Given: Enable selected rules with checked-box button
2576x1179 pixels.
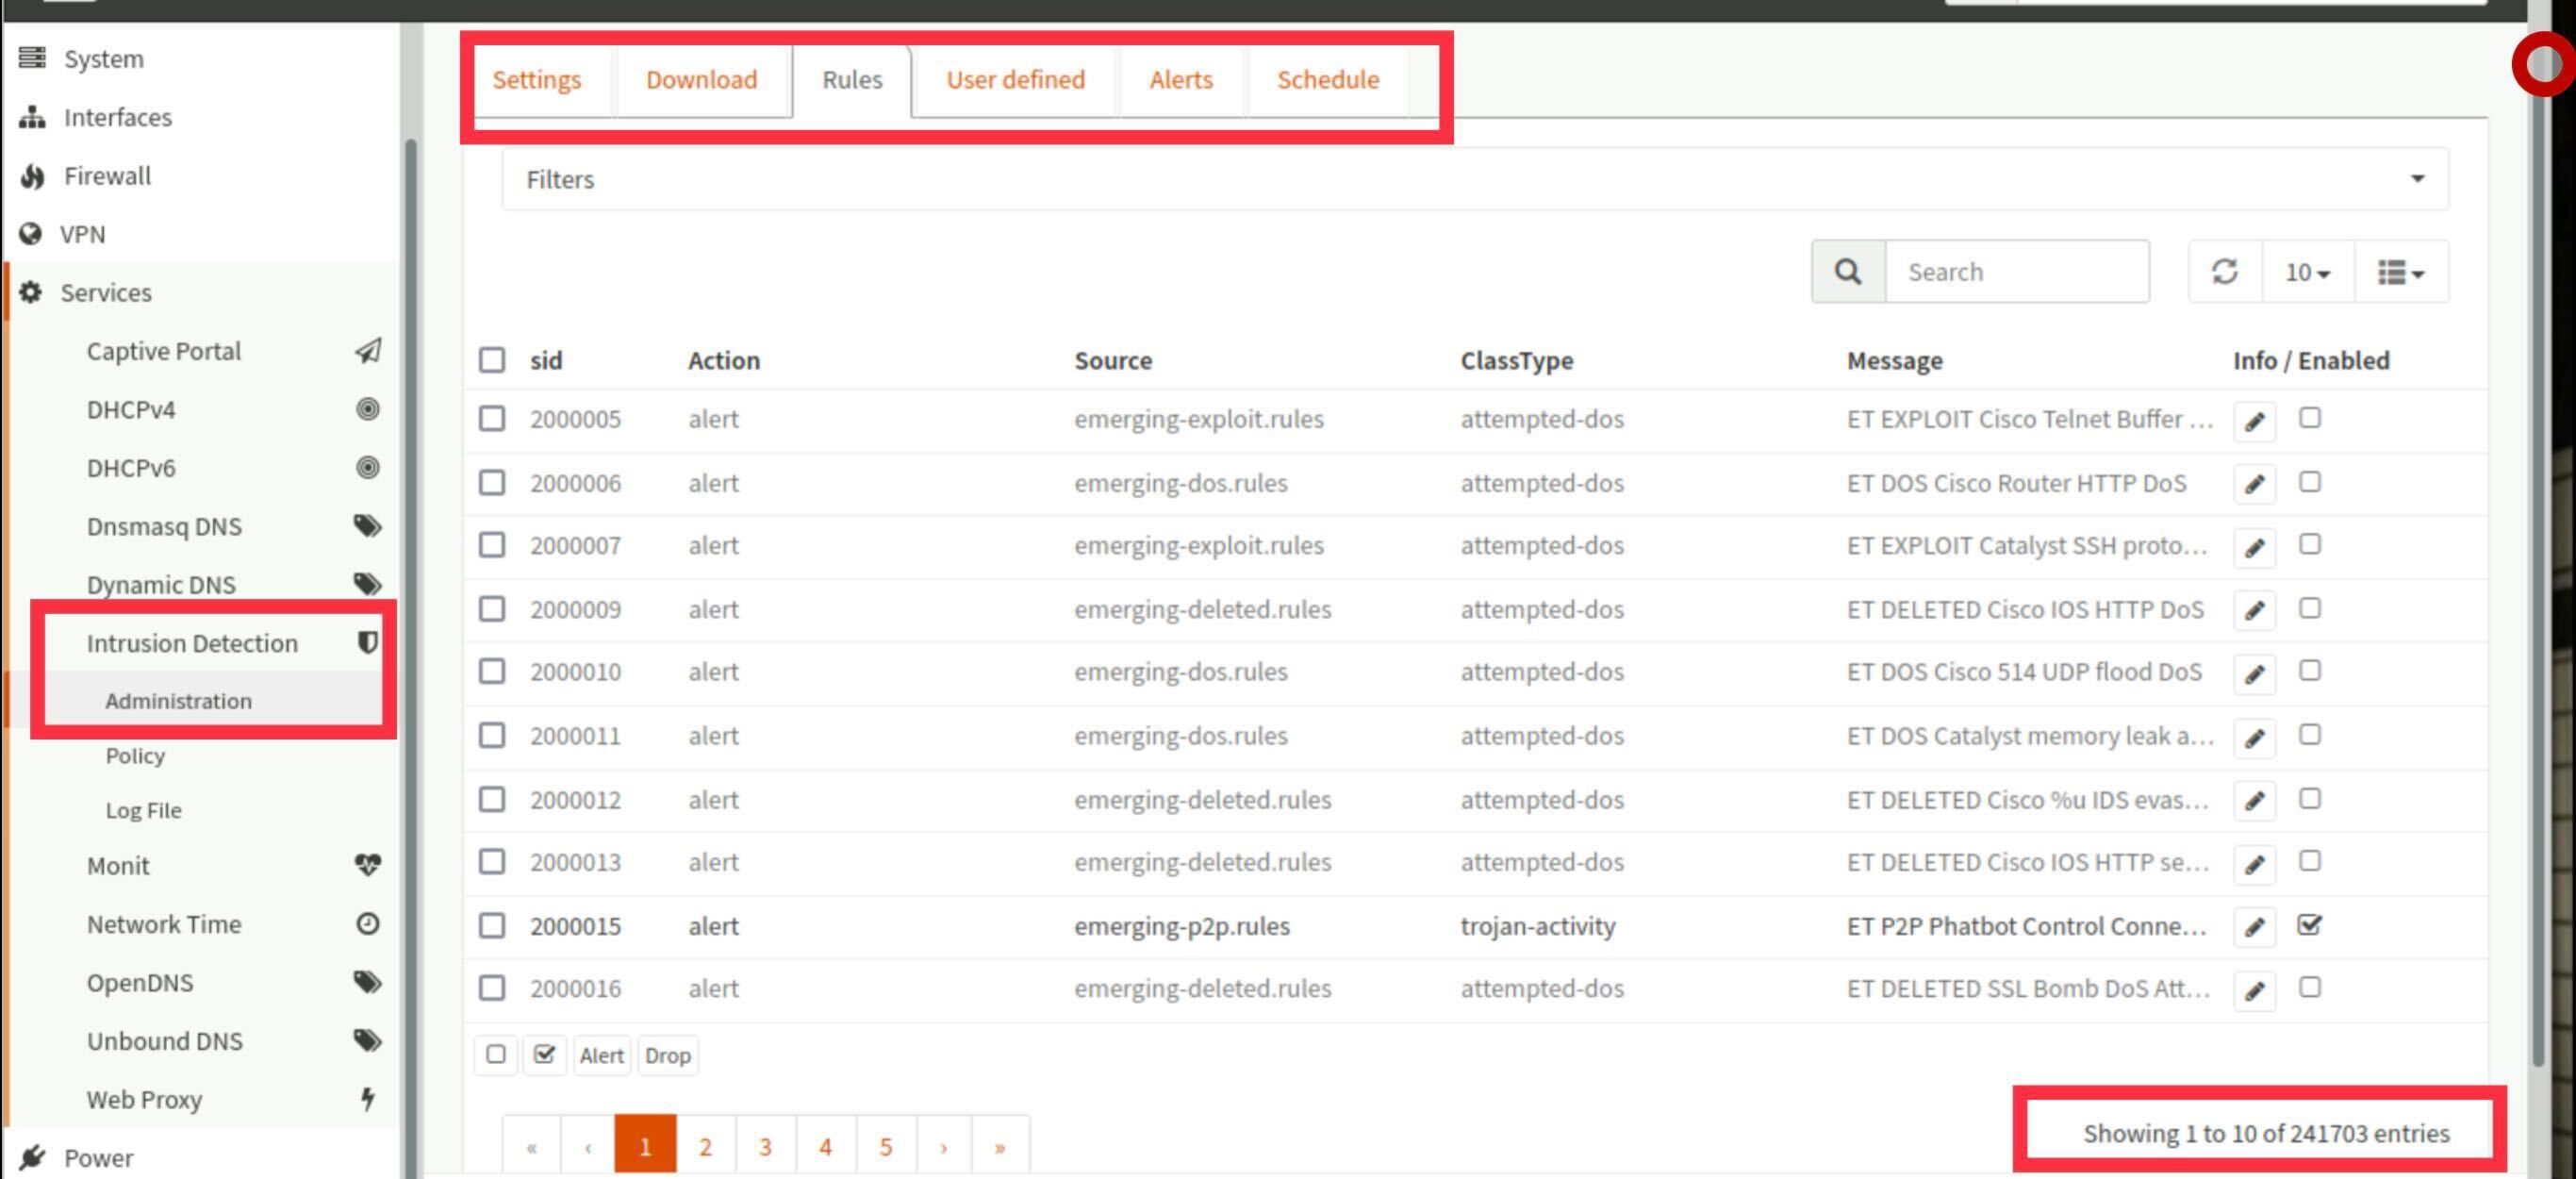Looking at the screenshot, I should pos(544,1055).
